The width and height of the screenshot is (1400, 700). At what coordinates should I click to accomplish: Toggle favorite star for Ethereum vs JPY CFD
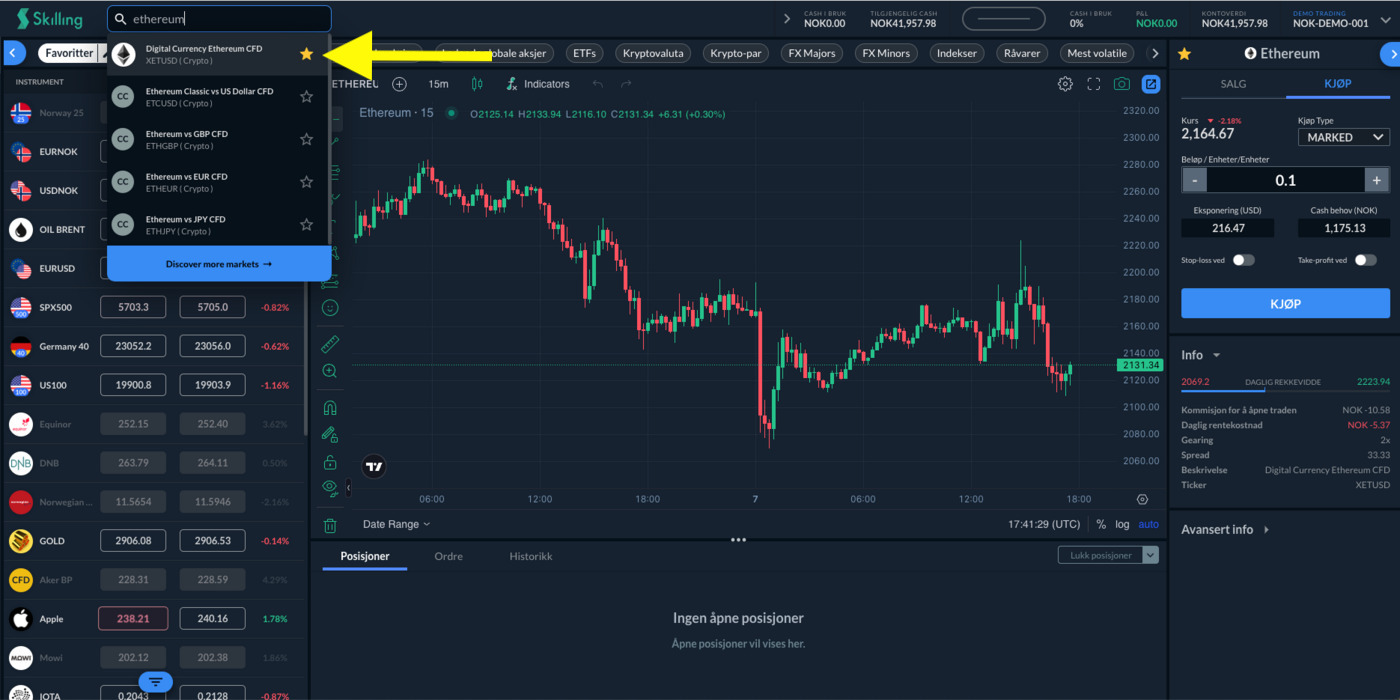coord(306,225)
